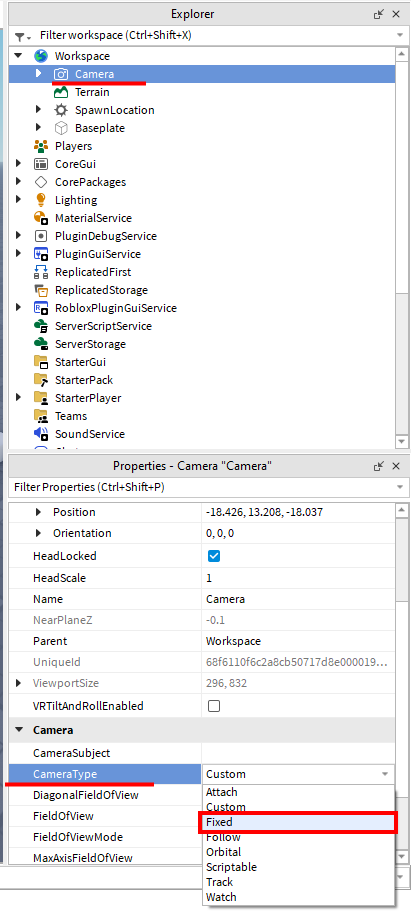Choose Attach from the CameraType list

point(298,792)
